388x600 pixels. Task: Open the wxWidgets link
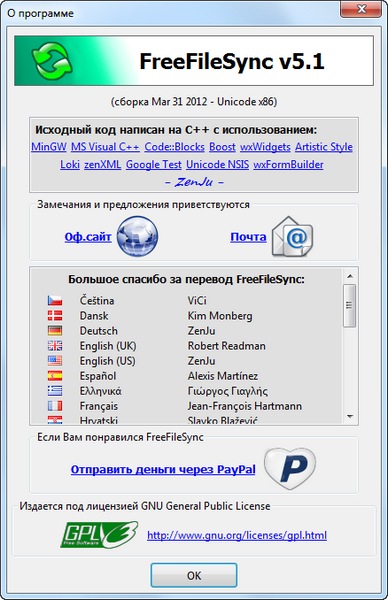click(265, 147)
